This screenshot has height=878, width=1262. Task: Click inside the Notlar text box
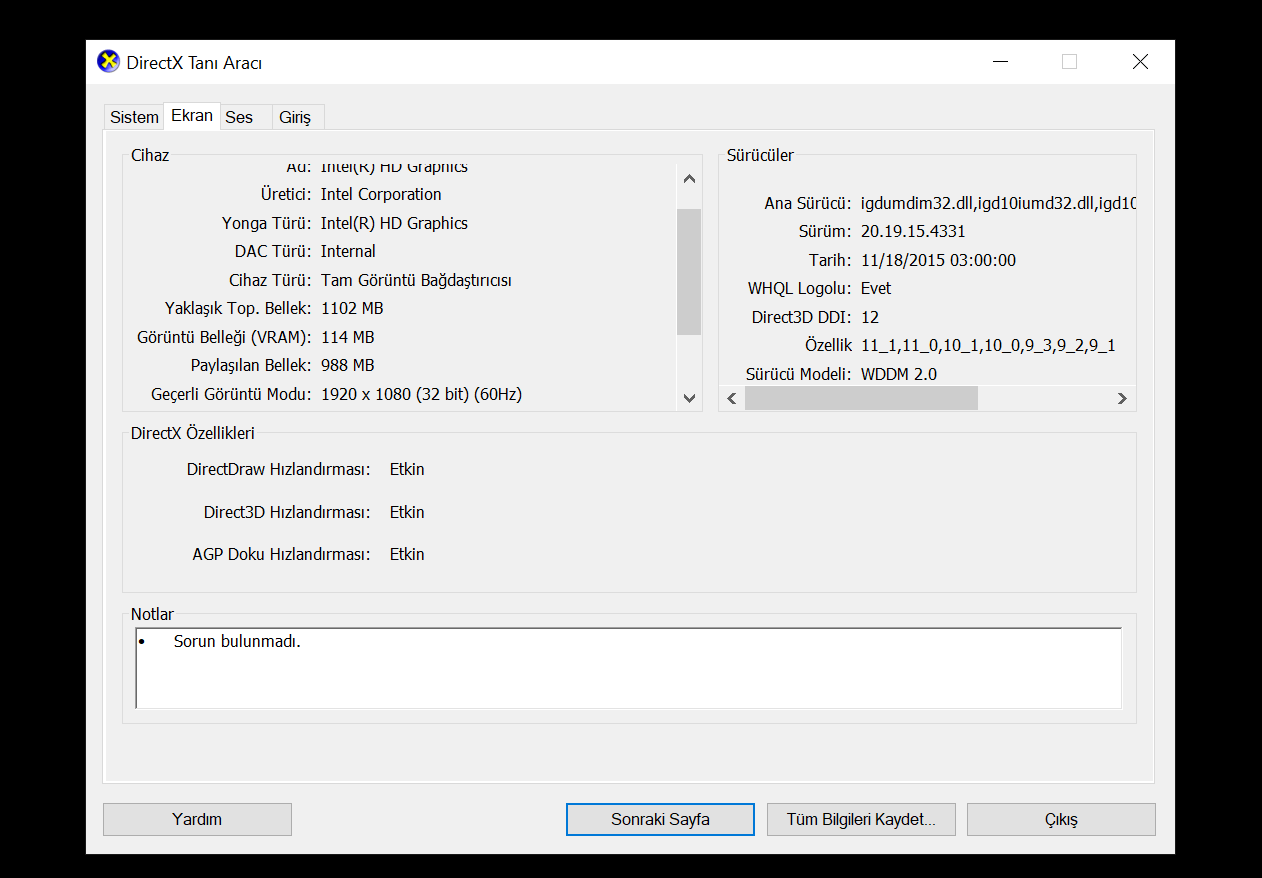tap(628, 668)
